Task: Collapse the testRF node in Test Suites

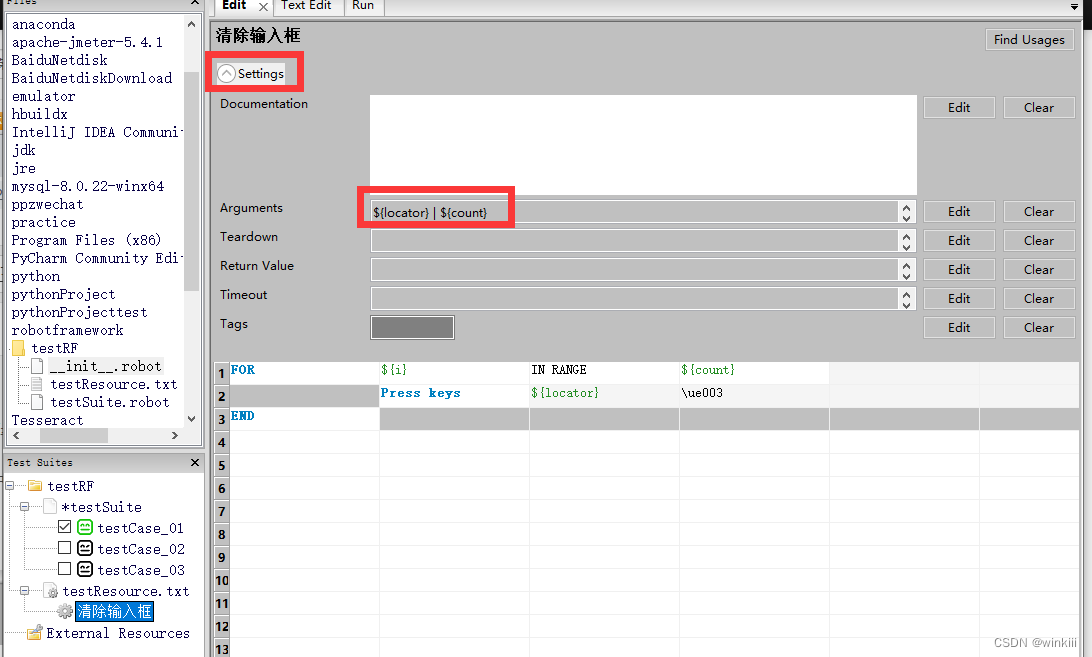Action: point(10,486)
